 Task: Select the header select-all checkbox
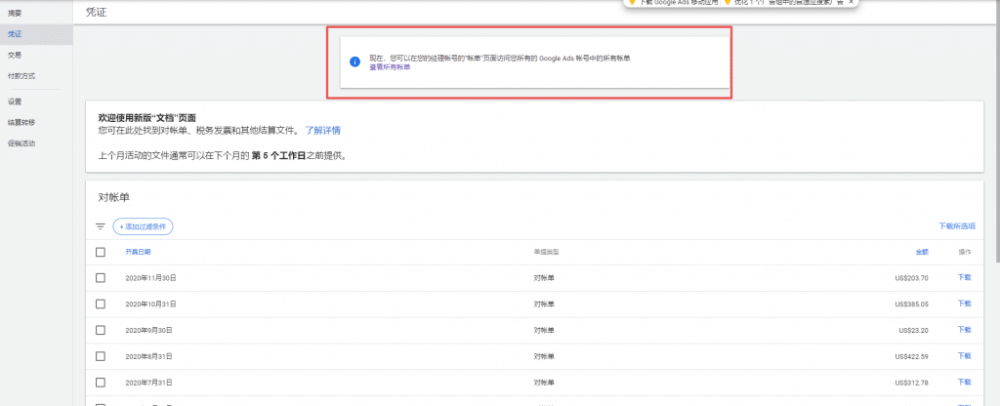pos(100,252)
